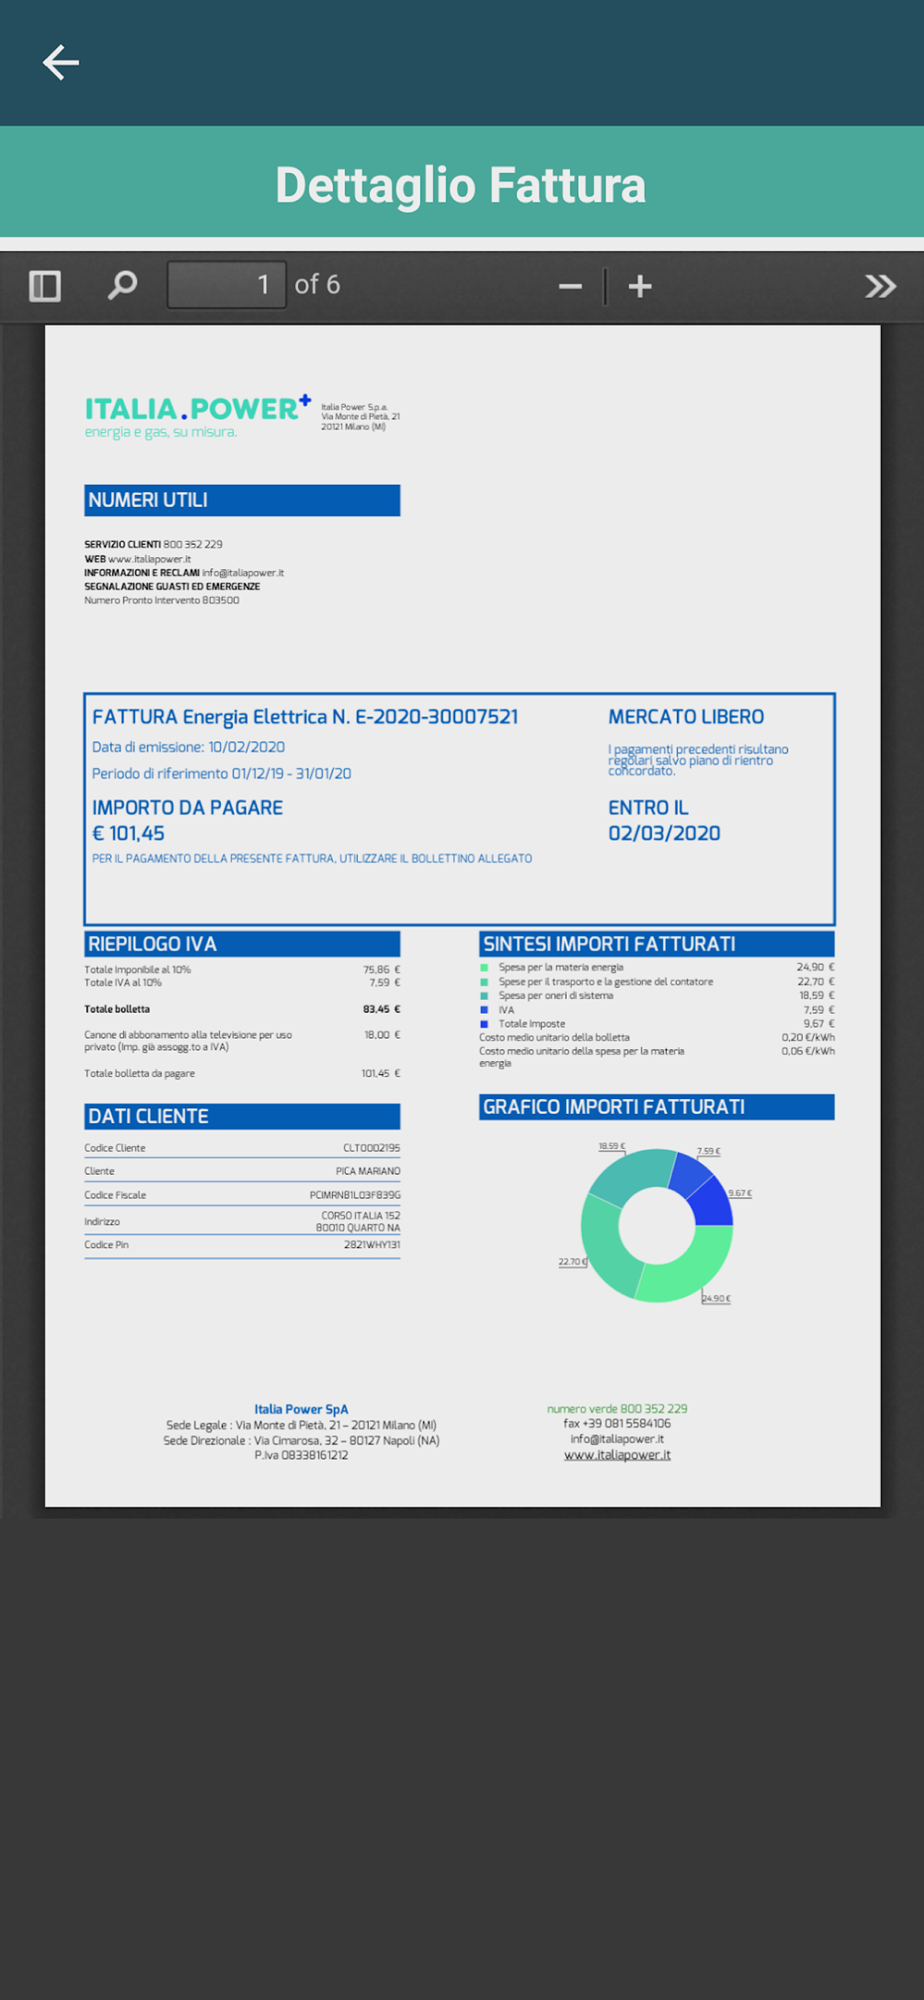The width and height of the screenshot is (924, 2000).
Task: Click INFORMAZIONI E RECLAMI email line
Action: (184, 573)
